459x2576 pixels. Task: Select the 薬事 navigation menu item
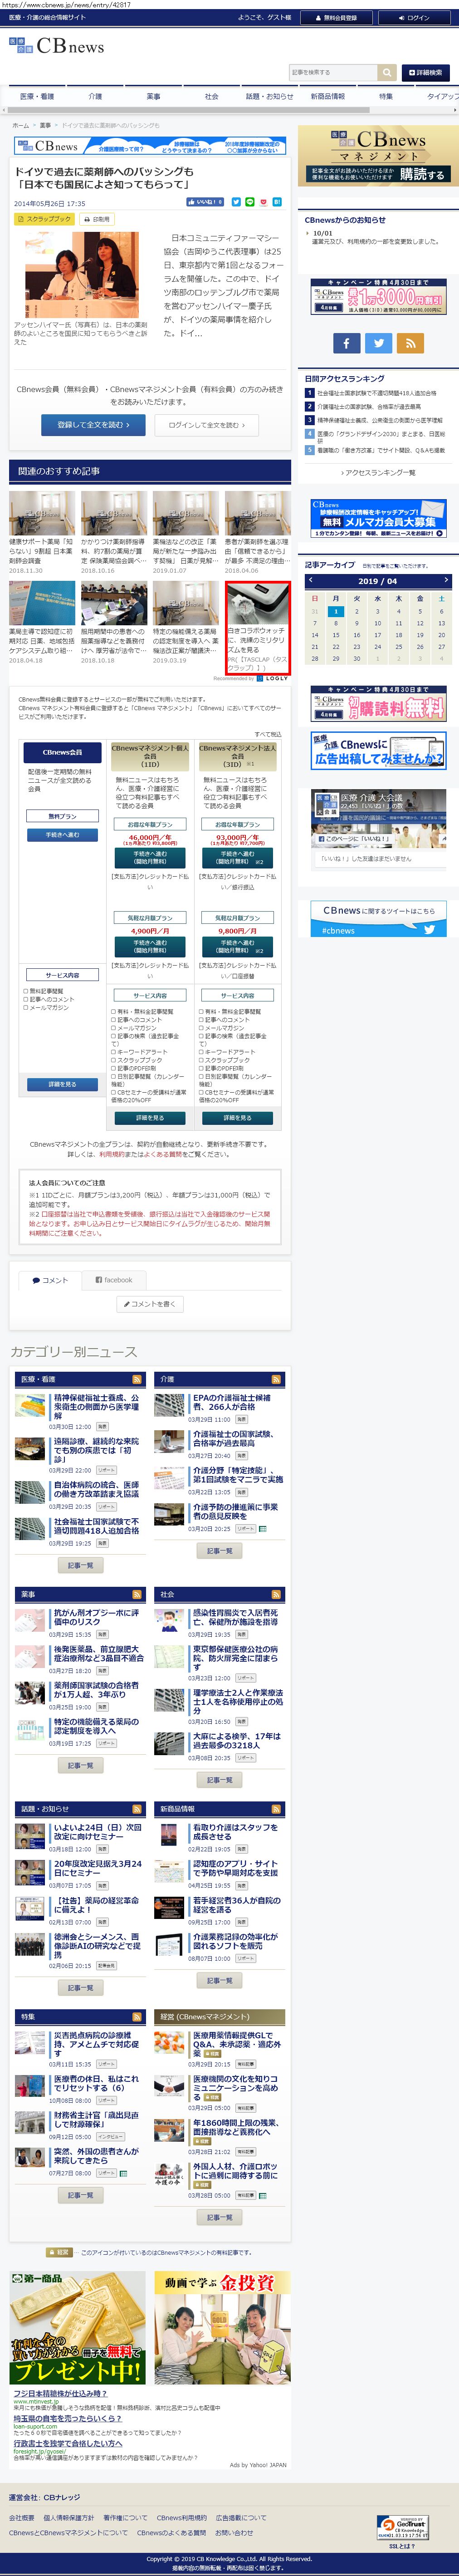[x=153, y=97]
